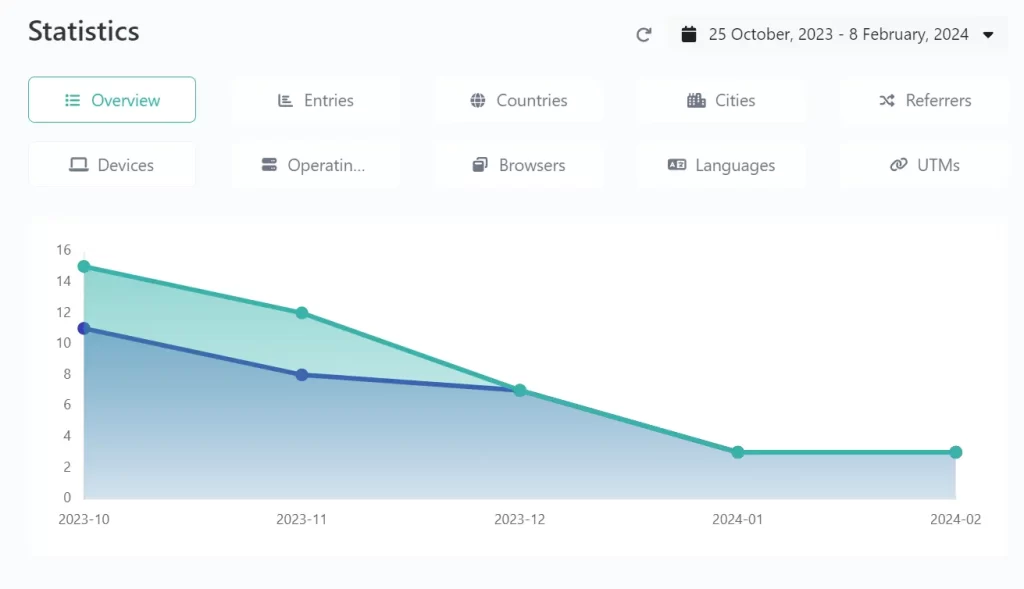Click the shuffle icon for Referrers
The width and height of the screenshot is (1024, 589).
pyautogui.click(x=887, y=100)
